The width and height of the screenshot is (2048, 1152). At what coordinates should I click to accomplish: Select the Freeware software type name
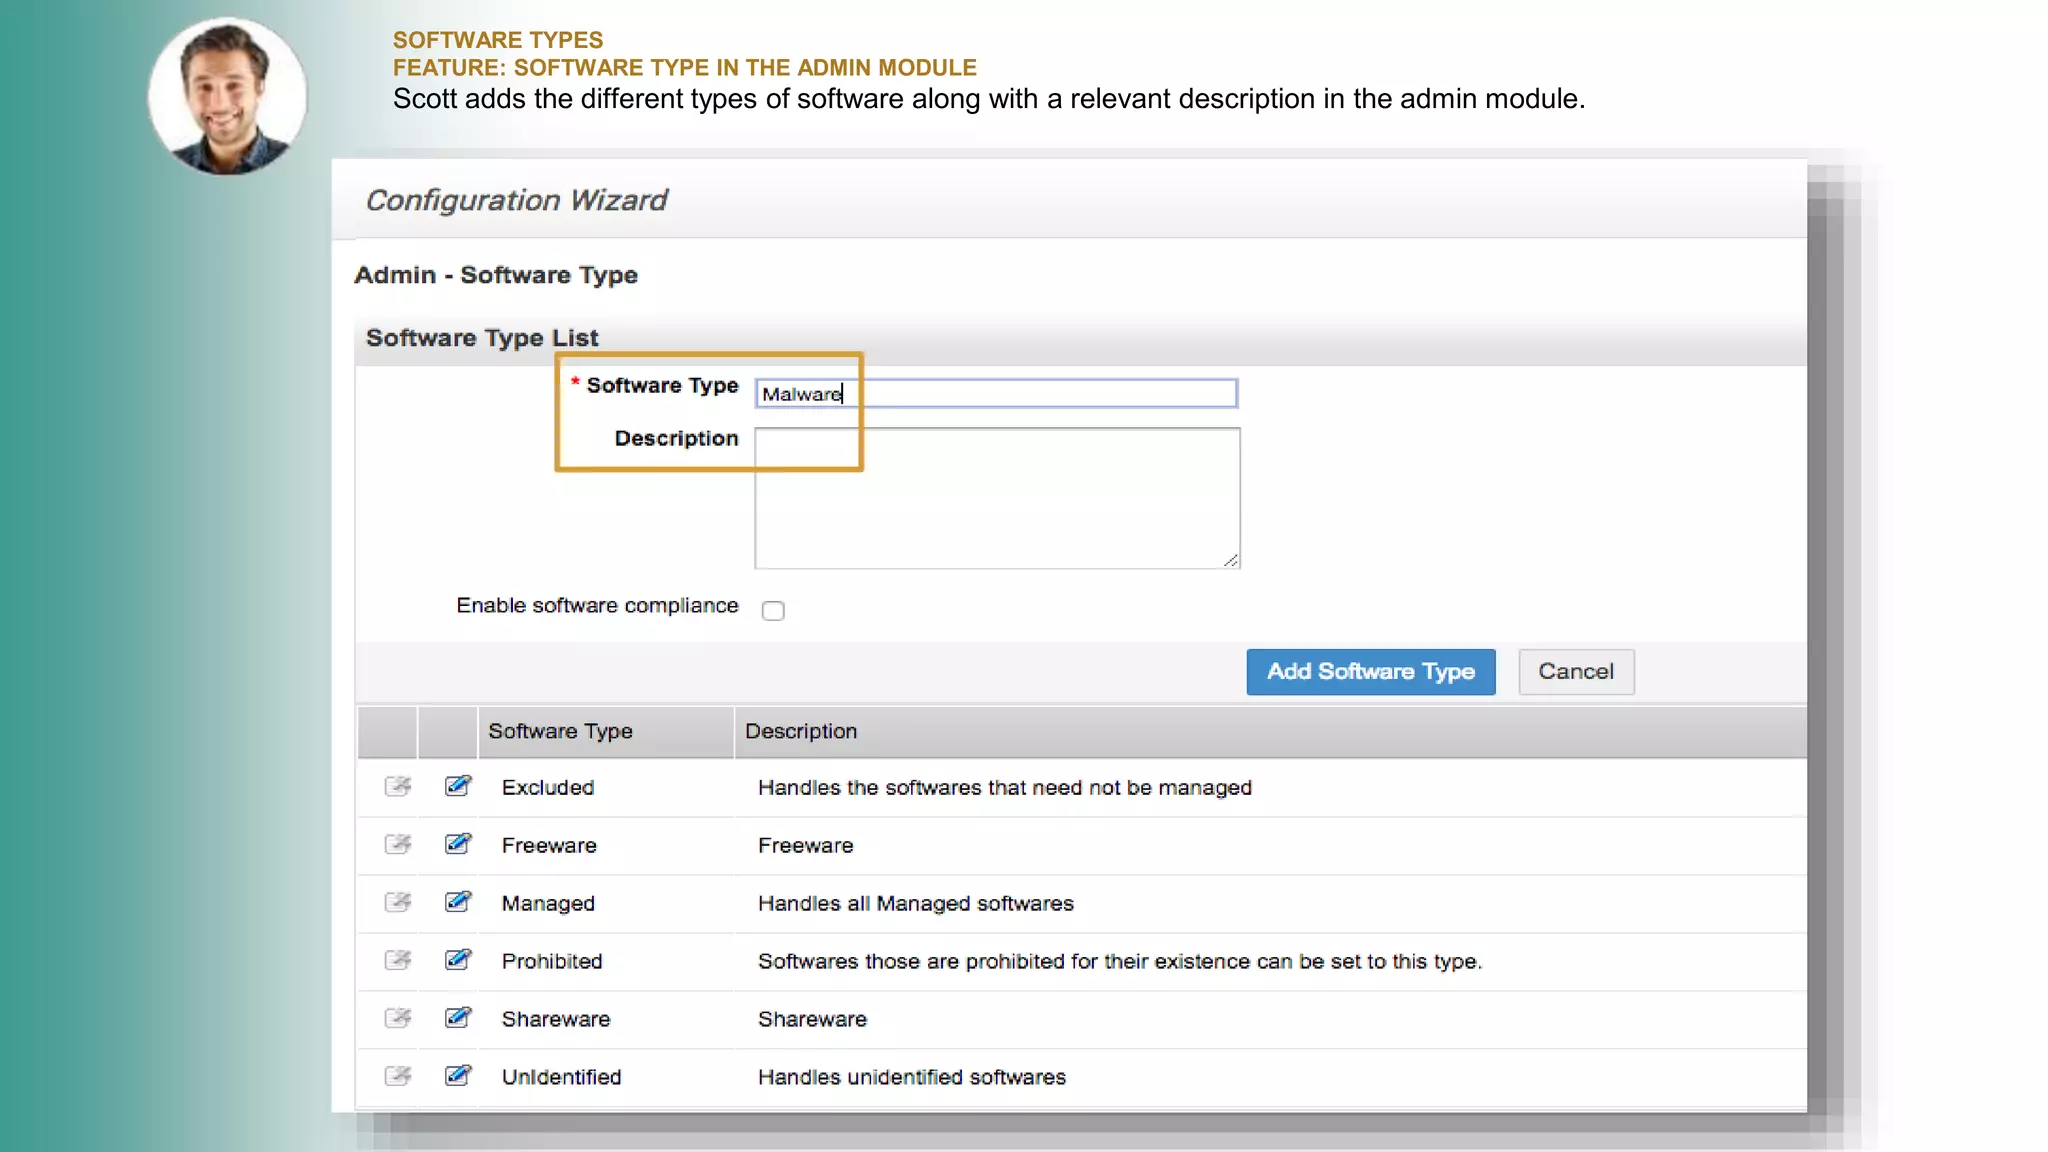pyautogui.click(x=549, y=846)
